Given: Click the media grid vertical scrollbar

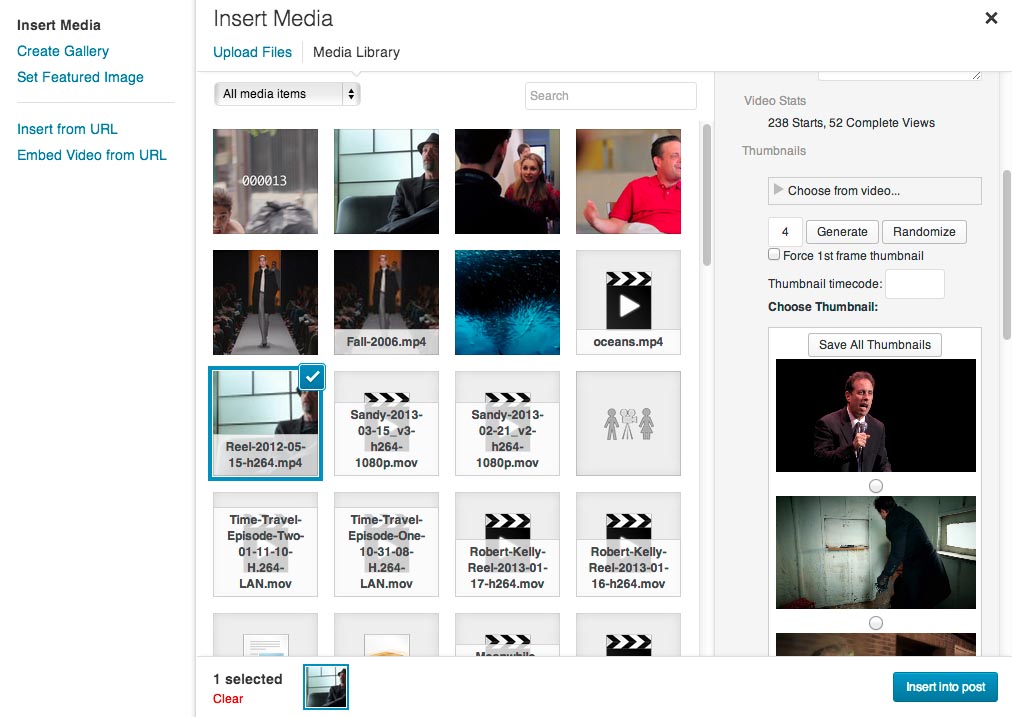Looking at the screenshot, I should pos(707,190).
